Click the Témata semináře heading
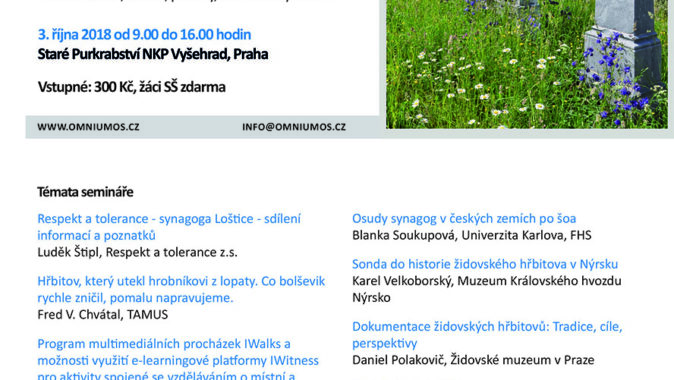The height and width of the screenshot is (380, 674). pos(85,192)
